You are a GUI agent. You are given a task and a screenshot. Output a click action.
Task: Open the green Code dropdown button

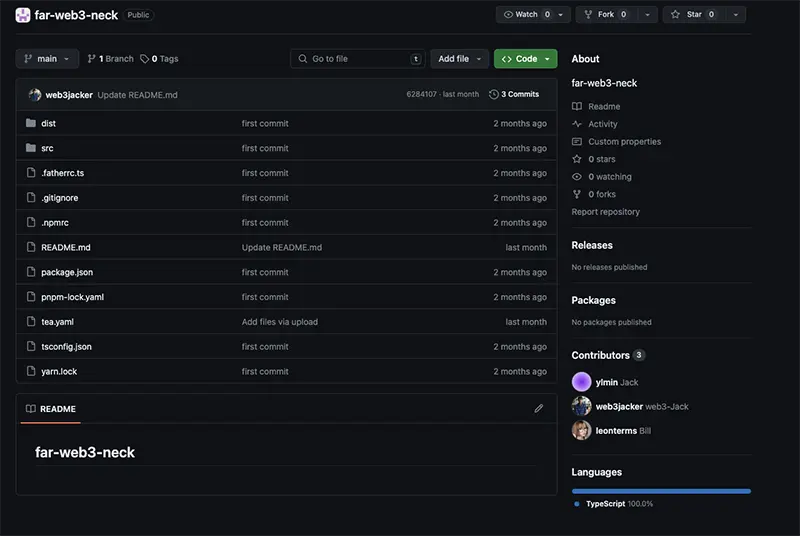pyautogui.click(x=526, y=59)
